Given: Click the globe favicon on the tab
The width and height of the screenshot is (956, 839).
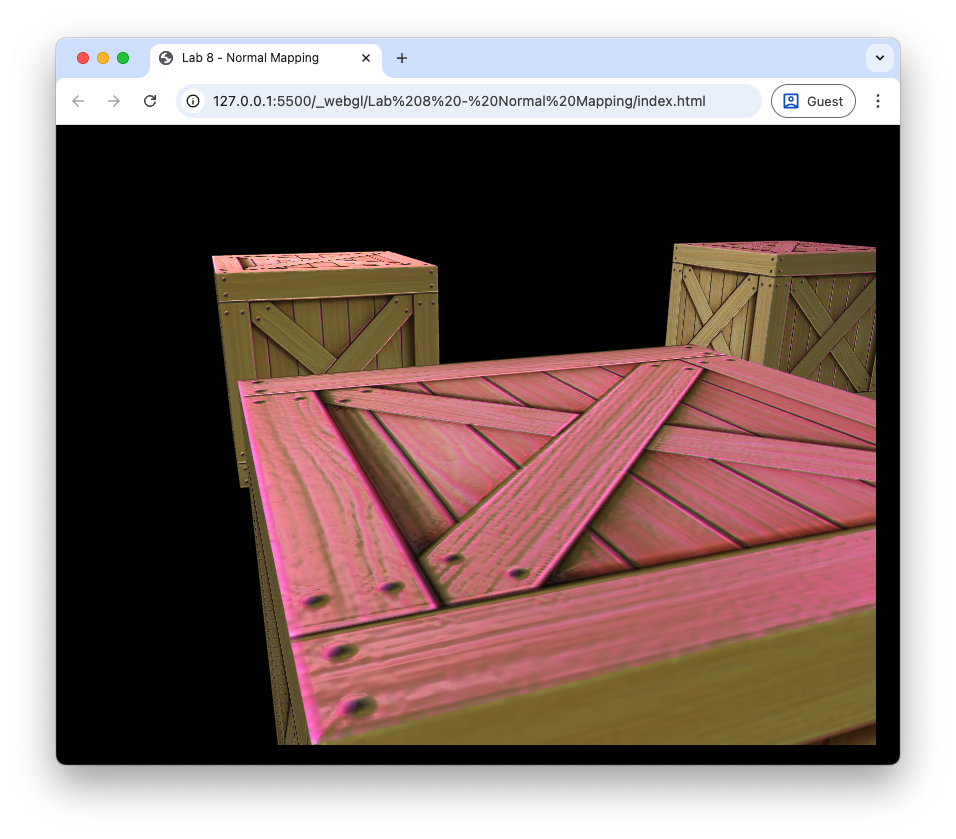Looking at the screenshot, I should point(166,58).
